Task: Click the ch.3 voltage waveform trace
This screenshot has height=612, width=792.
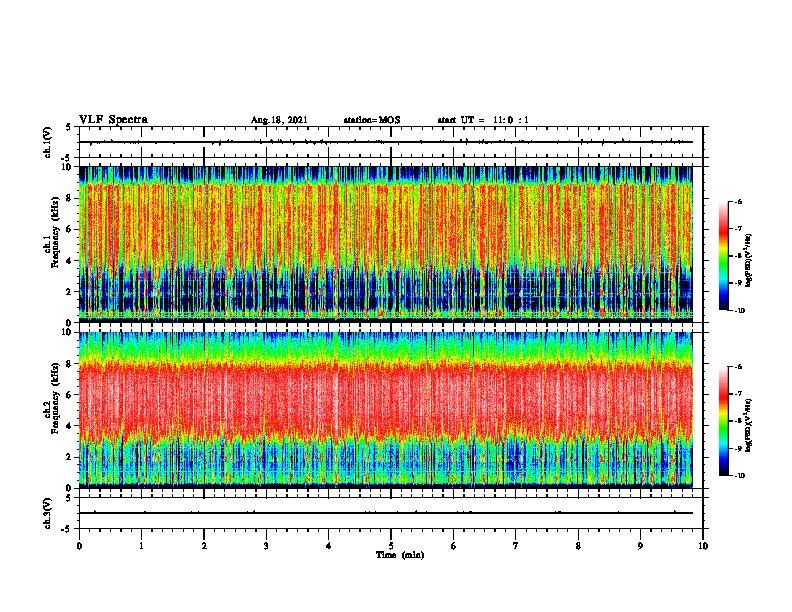Action: click(x=386, y=513)
